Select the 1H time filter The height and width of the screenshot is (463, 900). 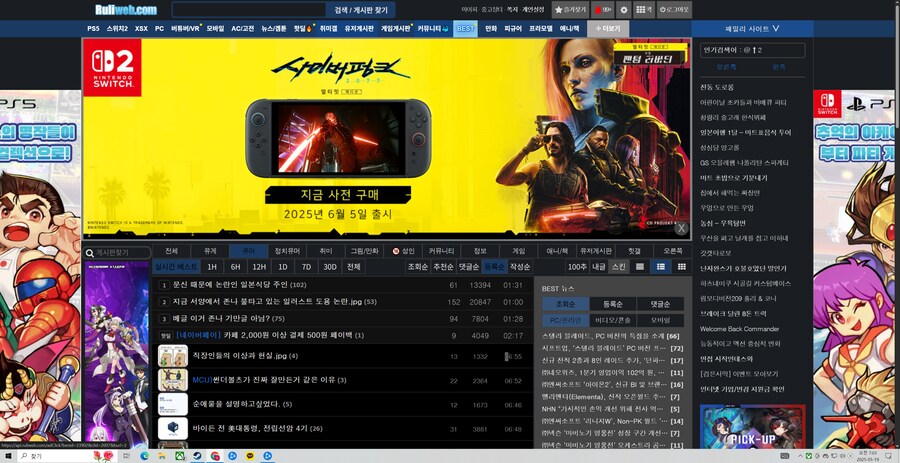(212, 267)
